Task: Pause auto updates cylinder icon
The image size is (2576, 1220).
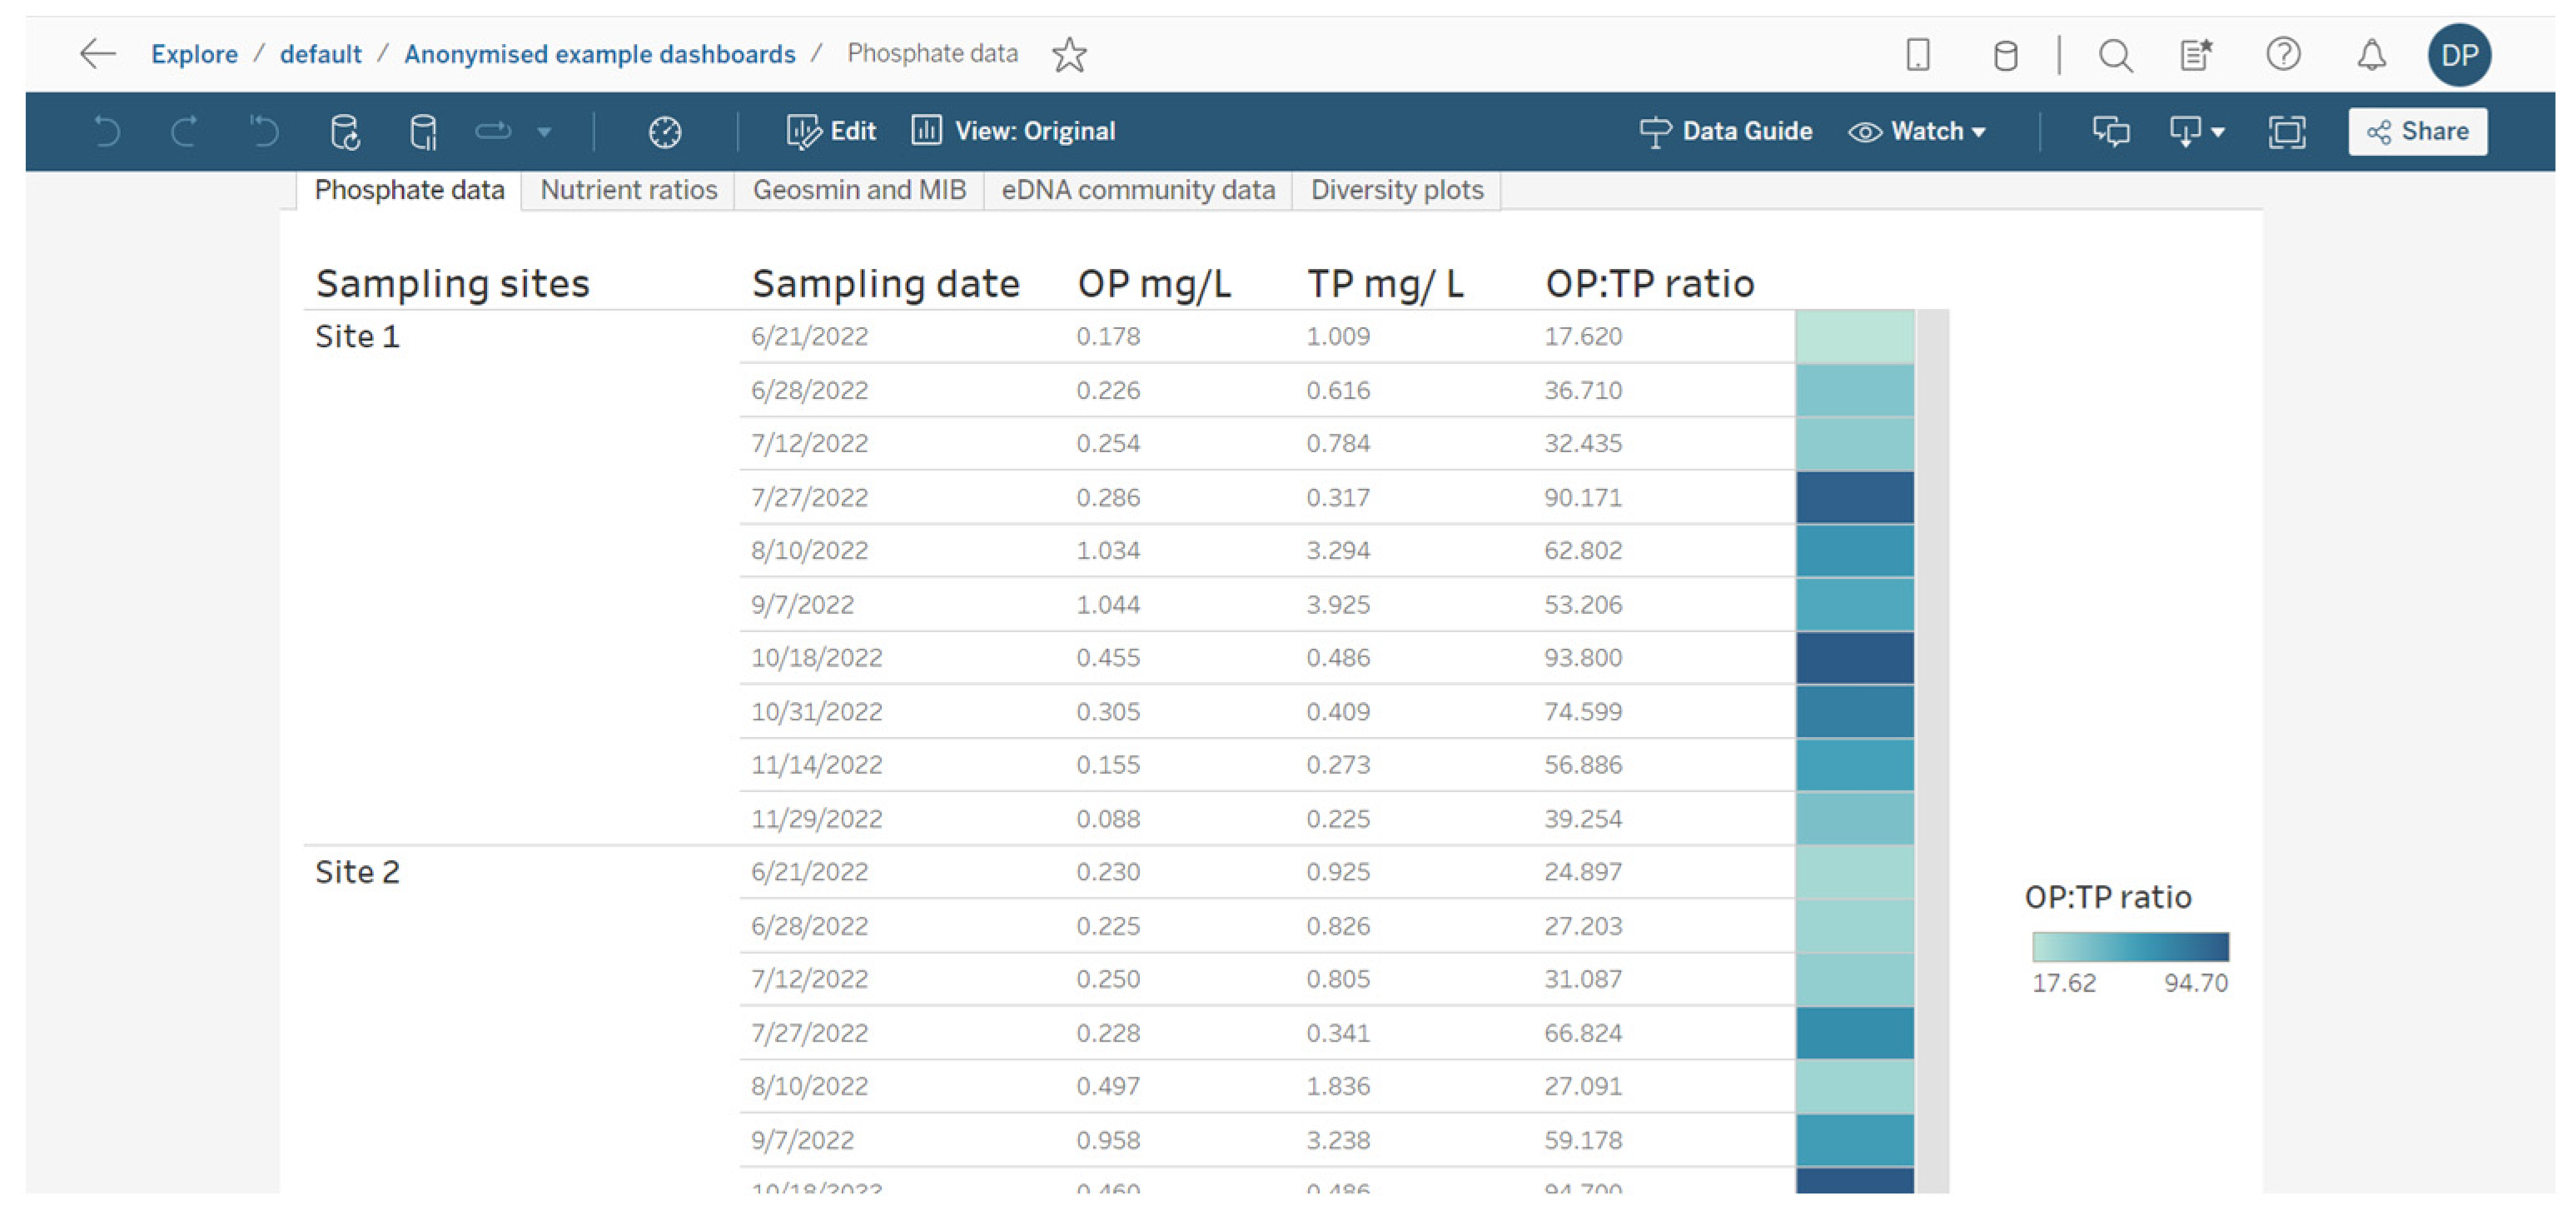Action: (423, 131)
